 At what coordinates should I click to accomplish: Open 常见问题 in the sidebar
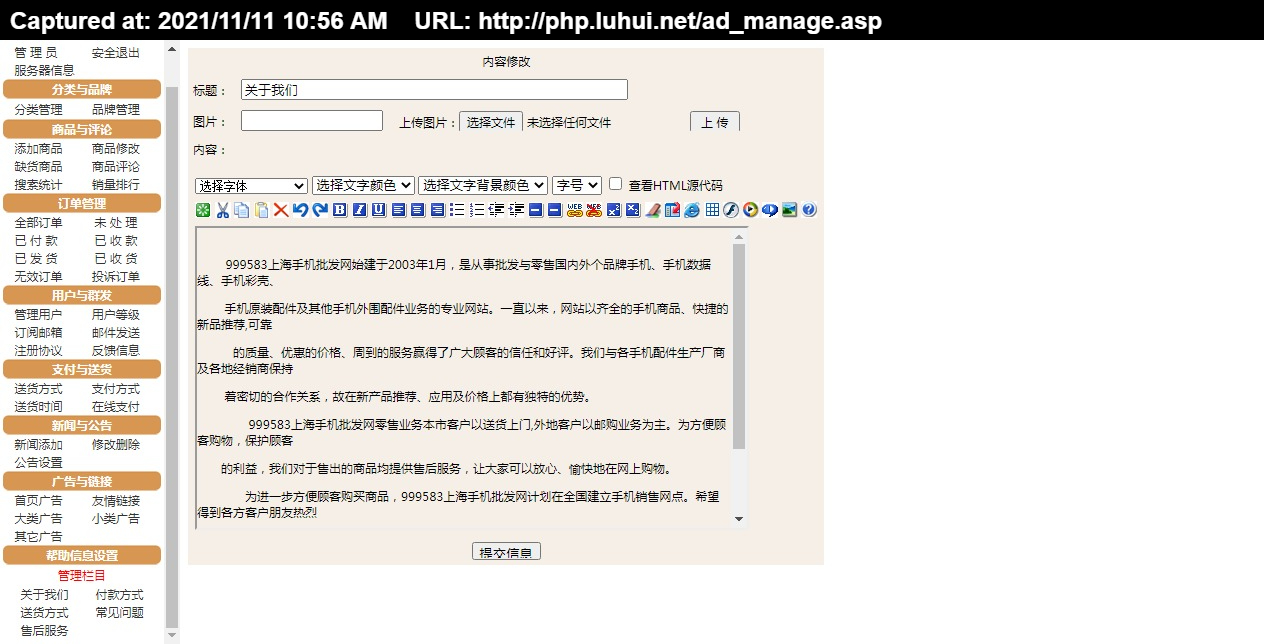(x=120, y=613)
